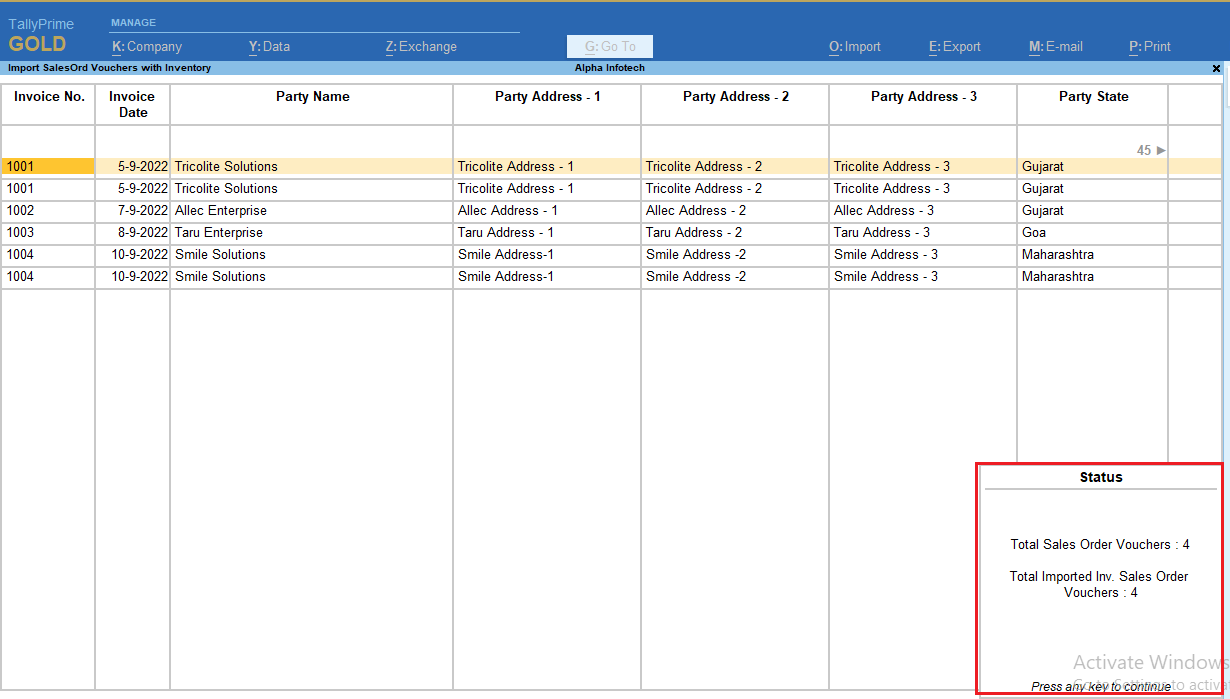The height and width of the screenshot is (699, 1230).
Task: Close the Import SalesOrd Vouchers screen
Action: tap(1216, 68)
